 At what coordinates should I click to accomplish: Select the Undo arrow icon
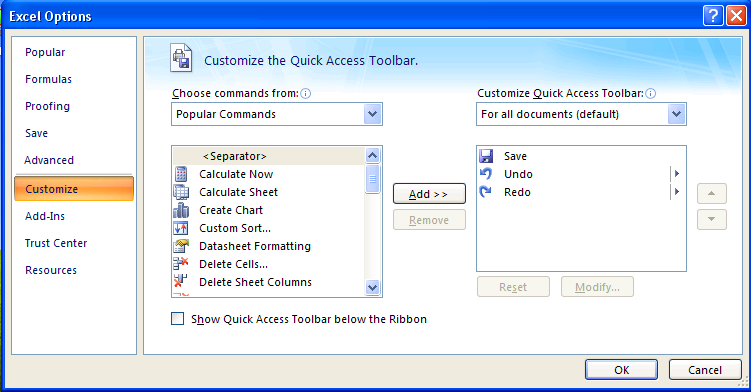pyautogui.click(x=486, y=174)
